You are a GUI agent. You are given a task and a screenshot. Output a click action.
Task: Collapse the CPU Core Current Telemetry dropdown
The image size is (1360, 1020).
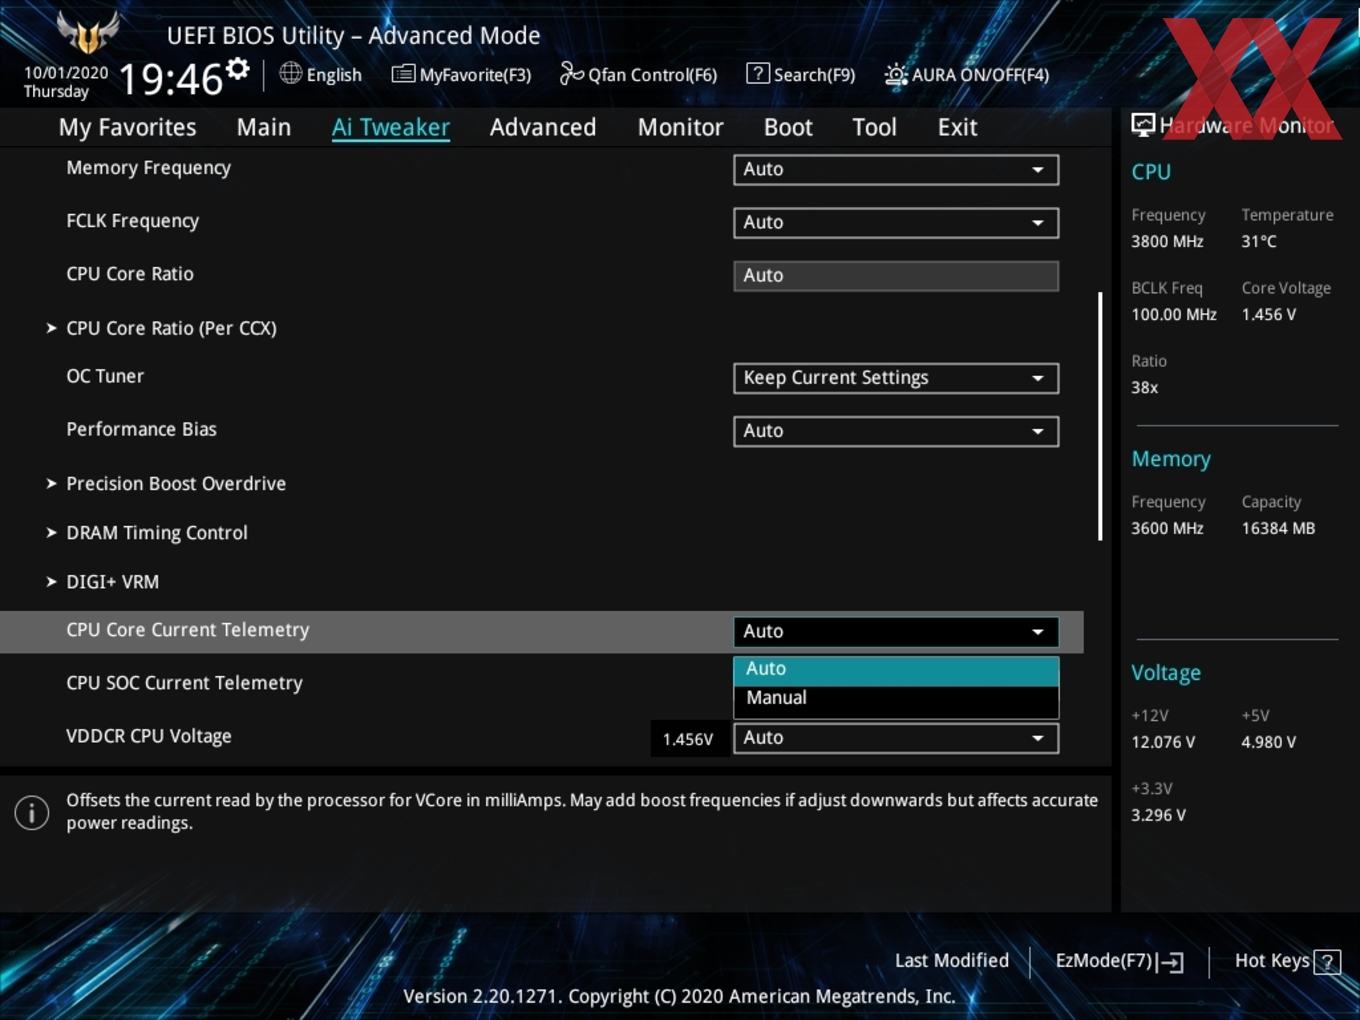pos(896,632)
